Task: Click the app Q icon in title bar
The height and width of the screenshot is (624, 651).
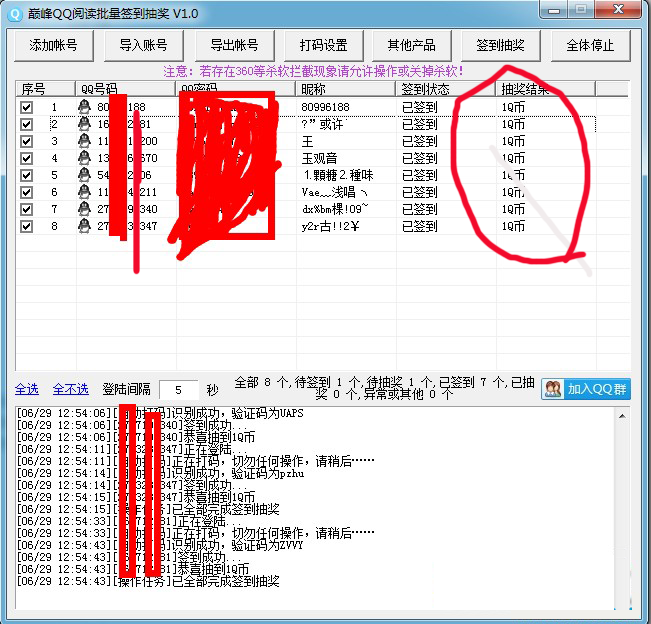Action: tap(15, 14)
